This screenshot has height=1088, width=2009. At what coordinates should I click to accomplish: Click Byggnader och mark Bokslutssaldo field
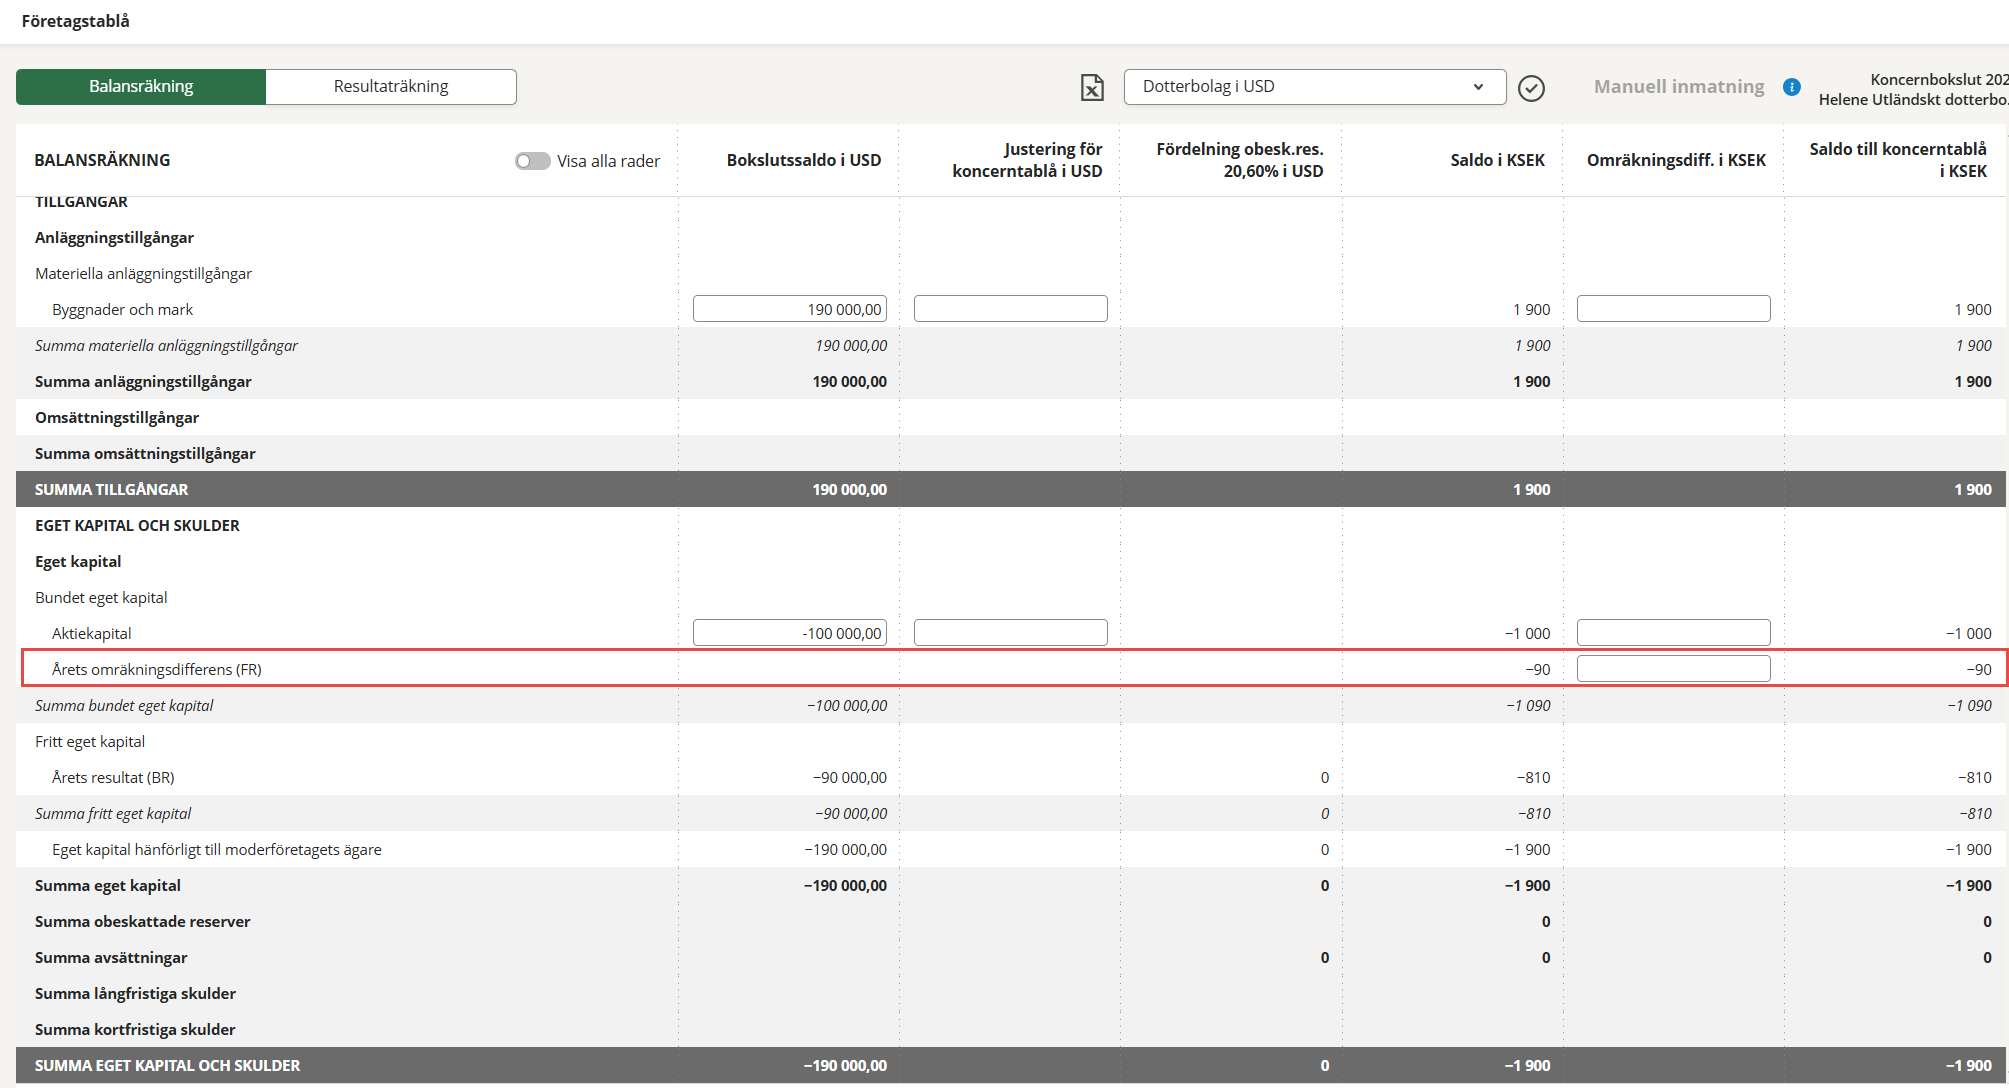click(x=789, y=309)
